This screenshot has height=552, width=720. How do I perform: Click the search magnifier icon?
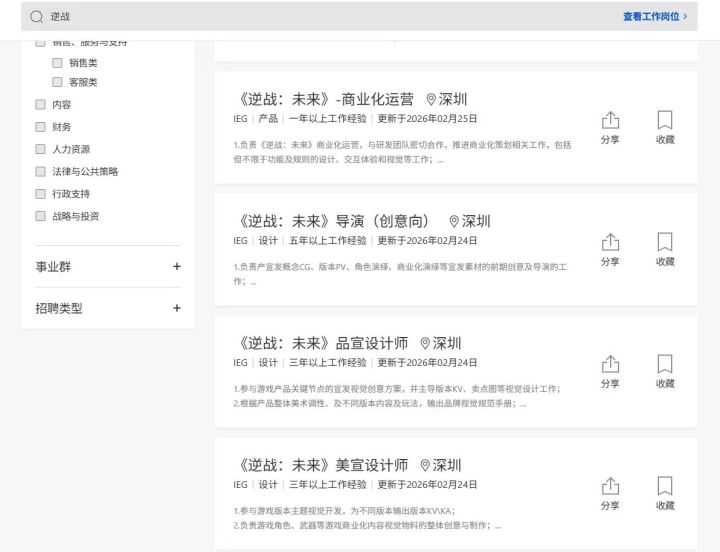(x=36, y=17)
